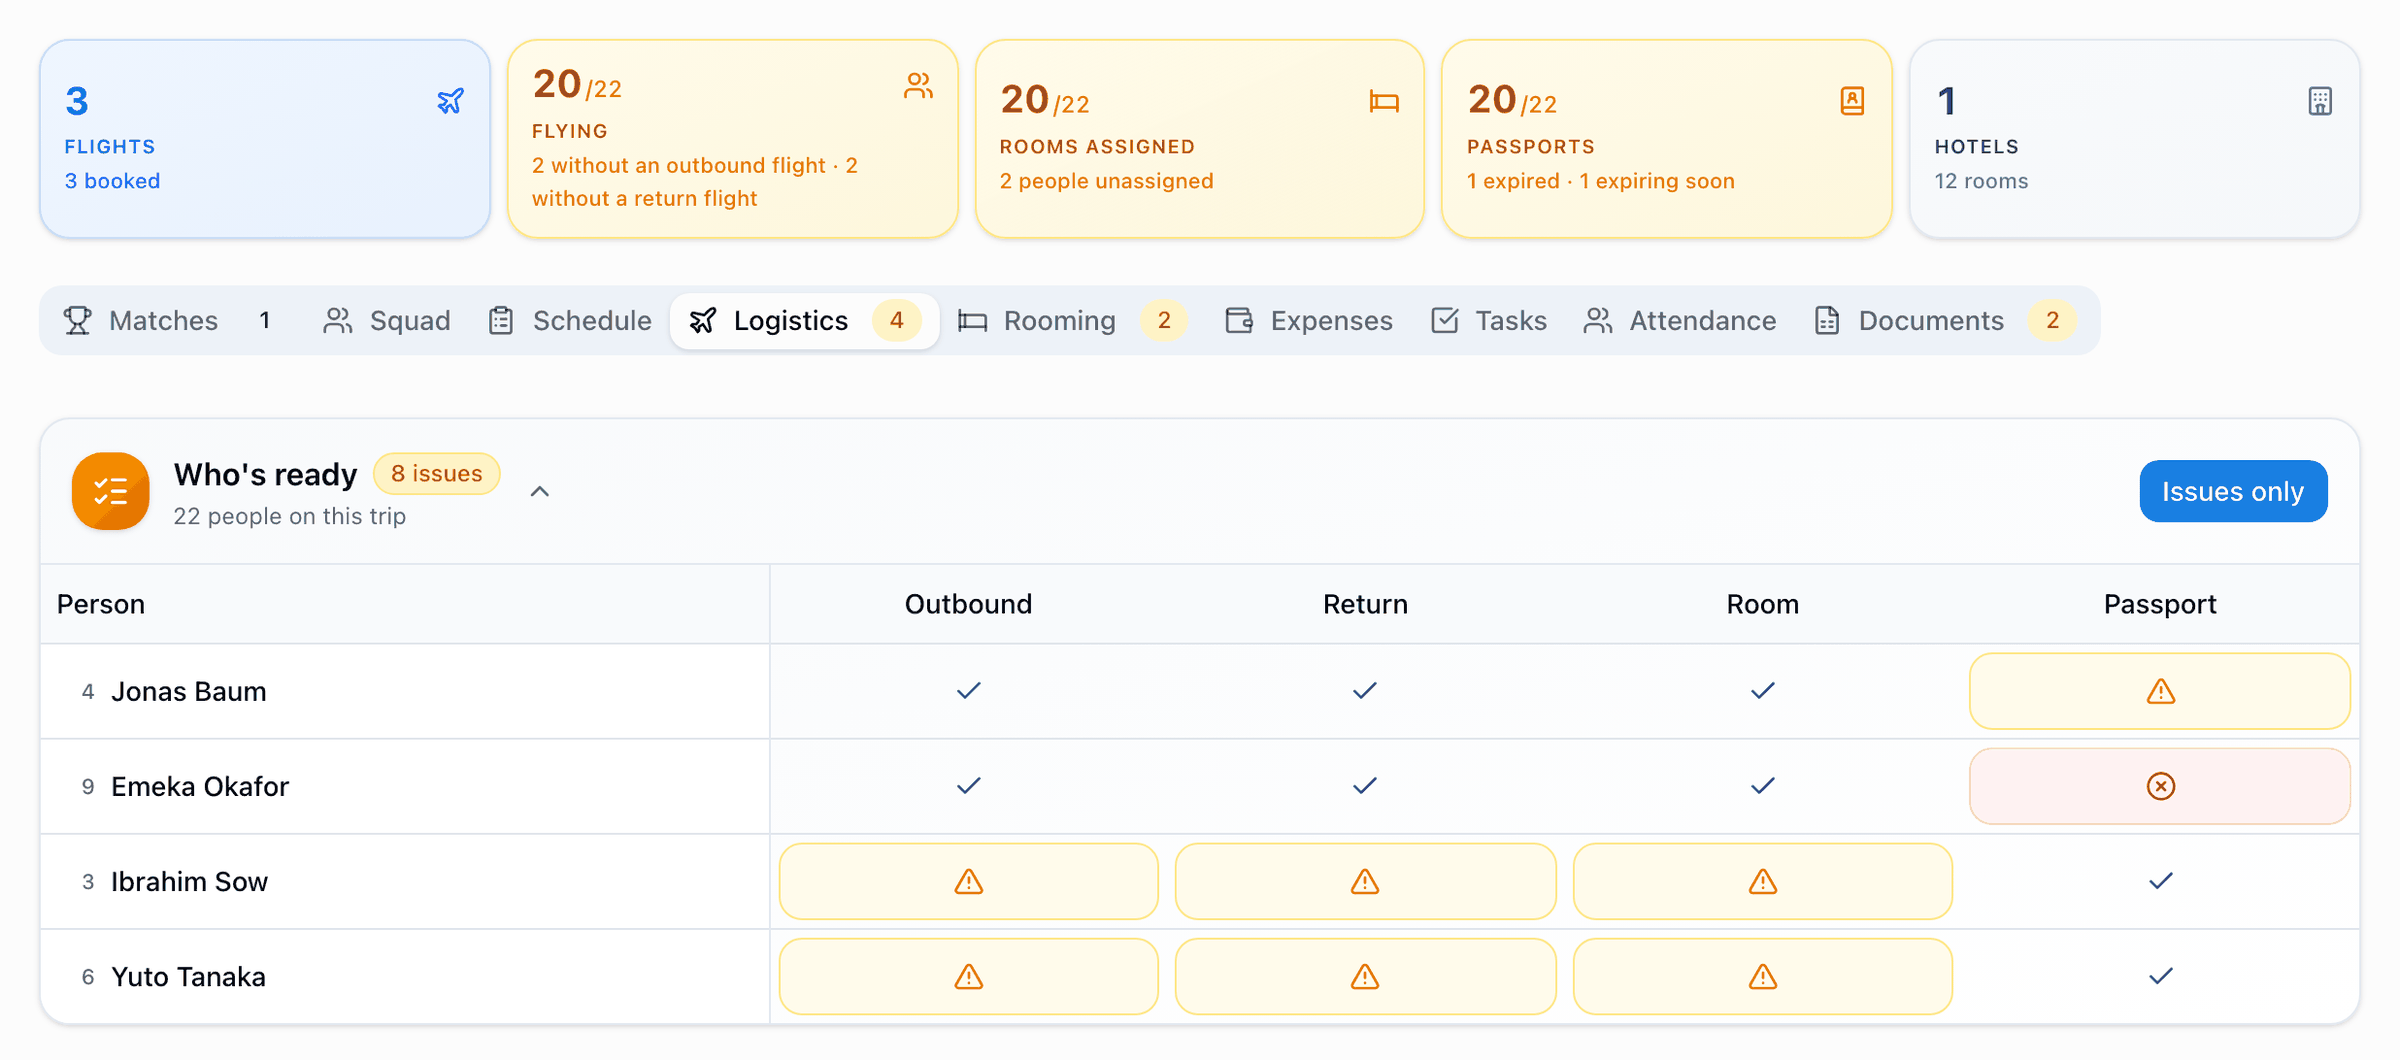This screenshot has height=1060, width=2400.
Task: Click Ibrahim Sow's room warning icon
Action: 1762,881
